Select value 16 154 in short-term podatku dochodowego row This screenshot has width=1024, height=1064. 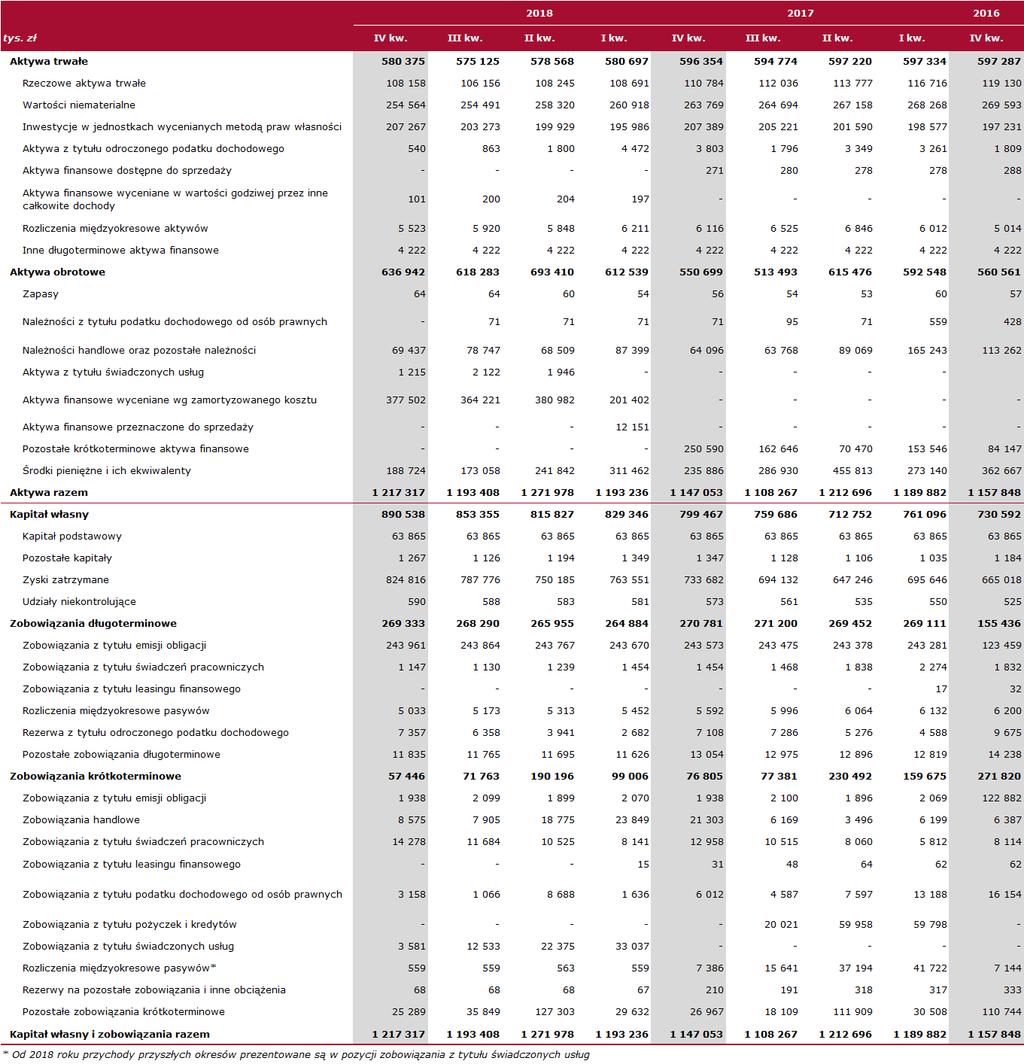tap(1005, 894)
